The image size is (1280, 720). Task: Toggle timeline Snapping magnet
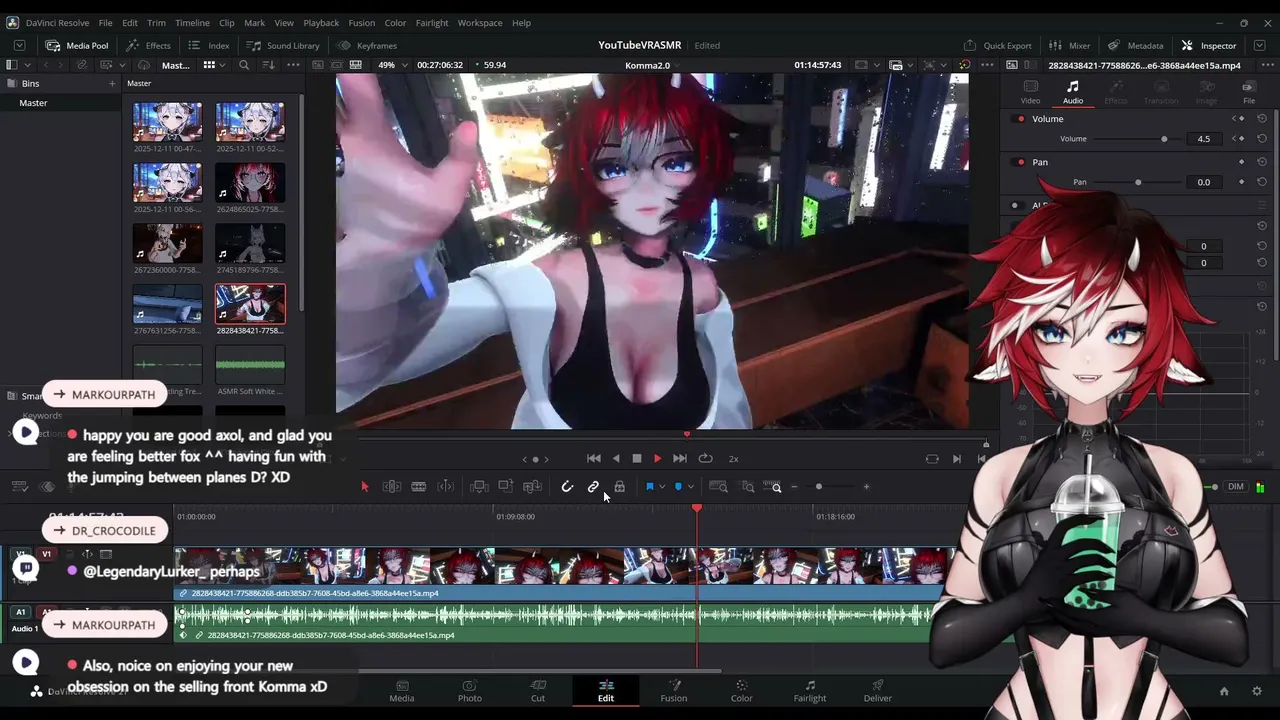point(567,487)
